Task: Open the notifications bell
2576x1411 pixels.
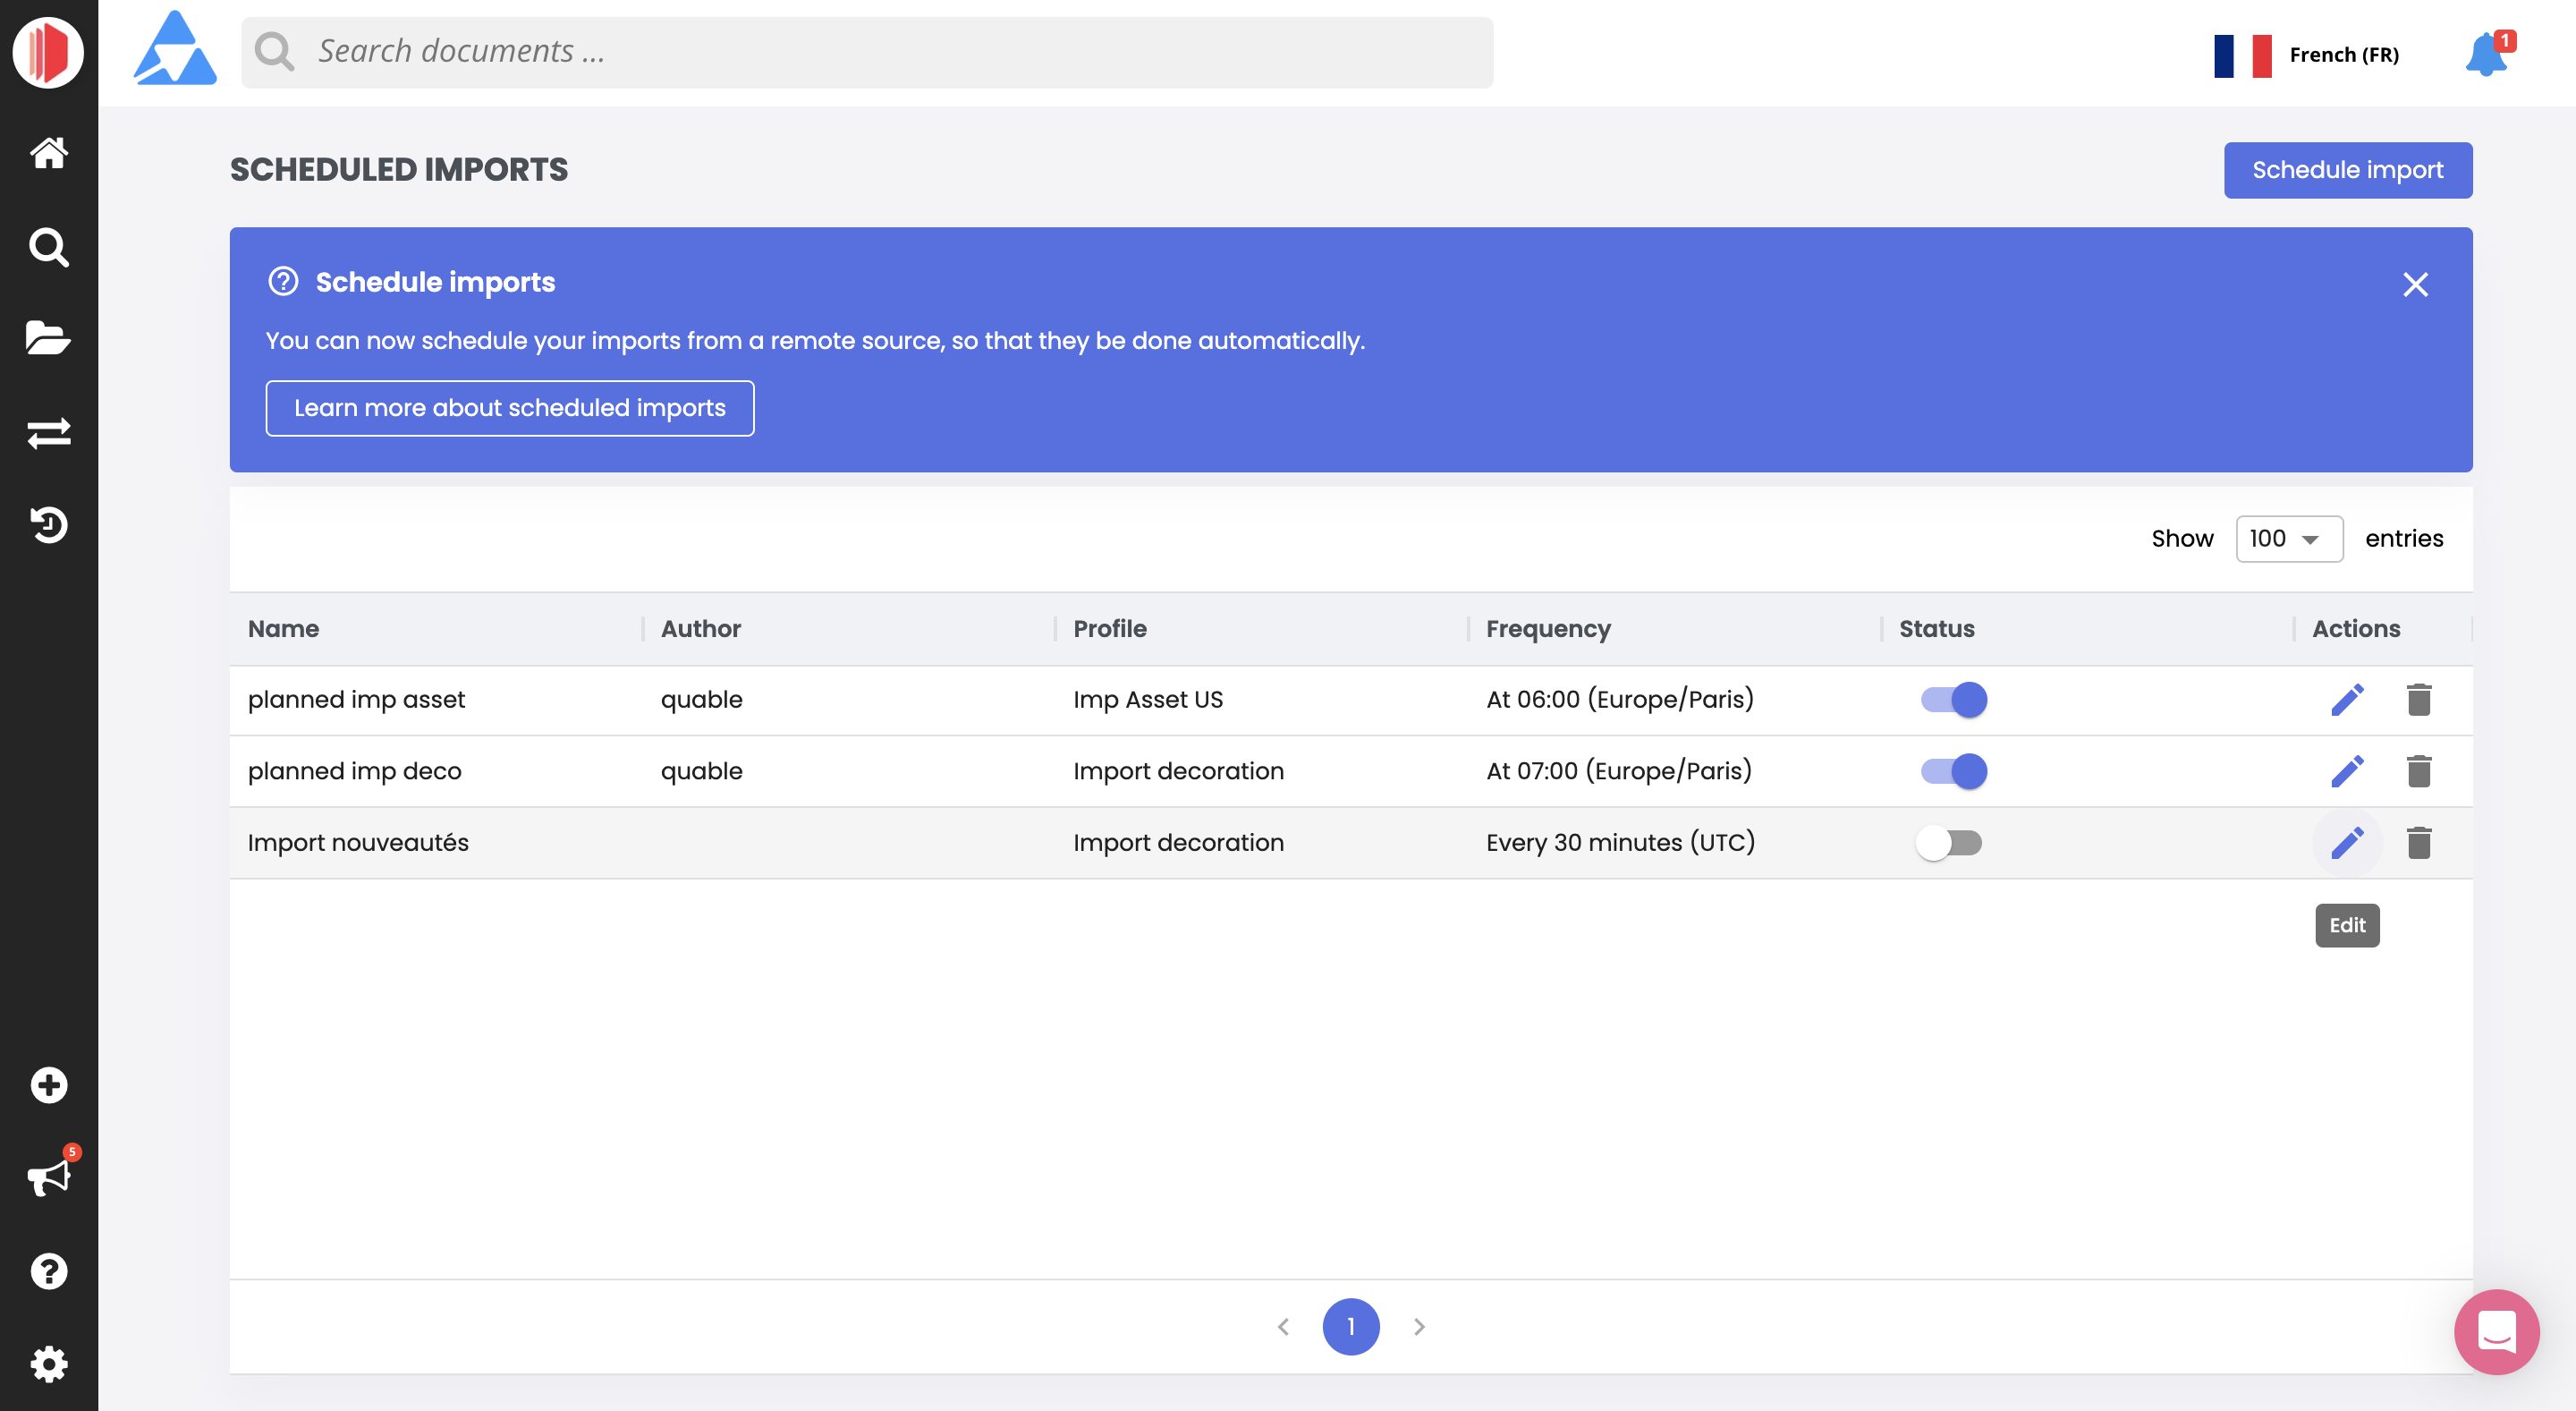Action: pos(2486,54)
